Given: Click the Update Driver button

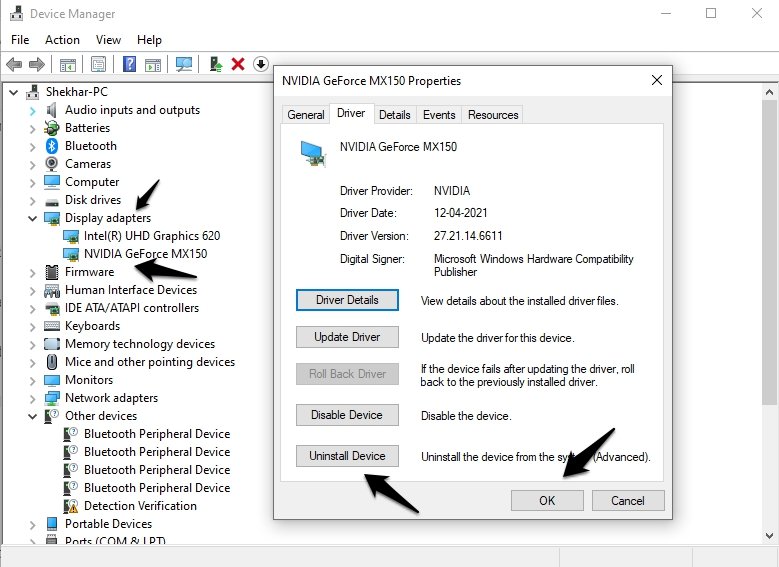Looking at the screenshot, I should (x=347, y=337).
